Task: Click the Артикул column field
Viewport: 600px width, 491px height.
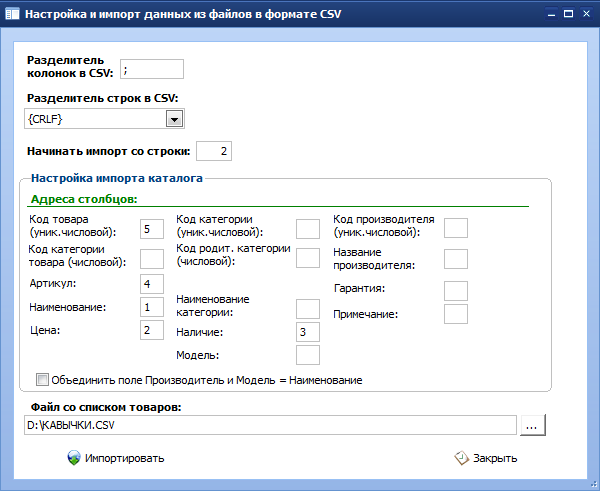Action: pos(152,284)
